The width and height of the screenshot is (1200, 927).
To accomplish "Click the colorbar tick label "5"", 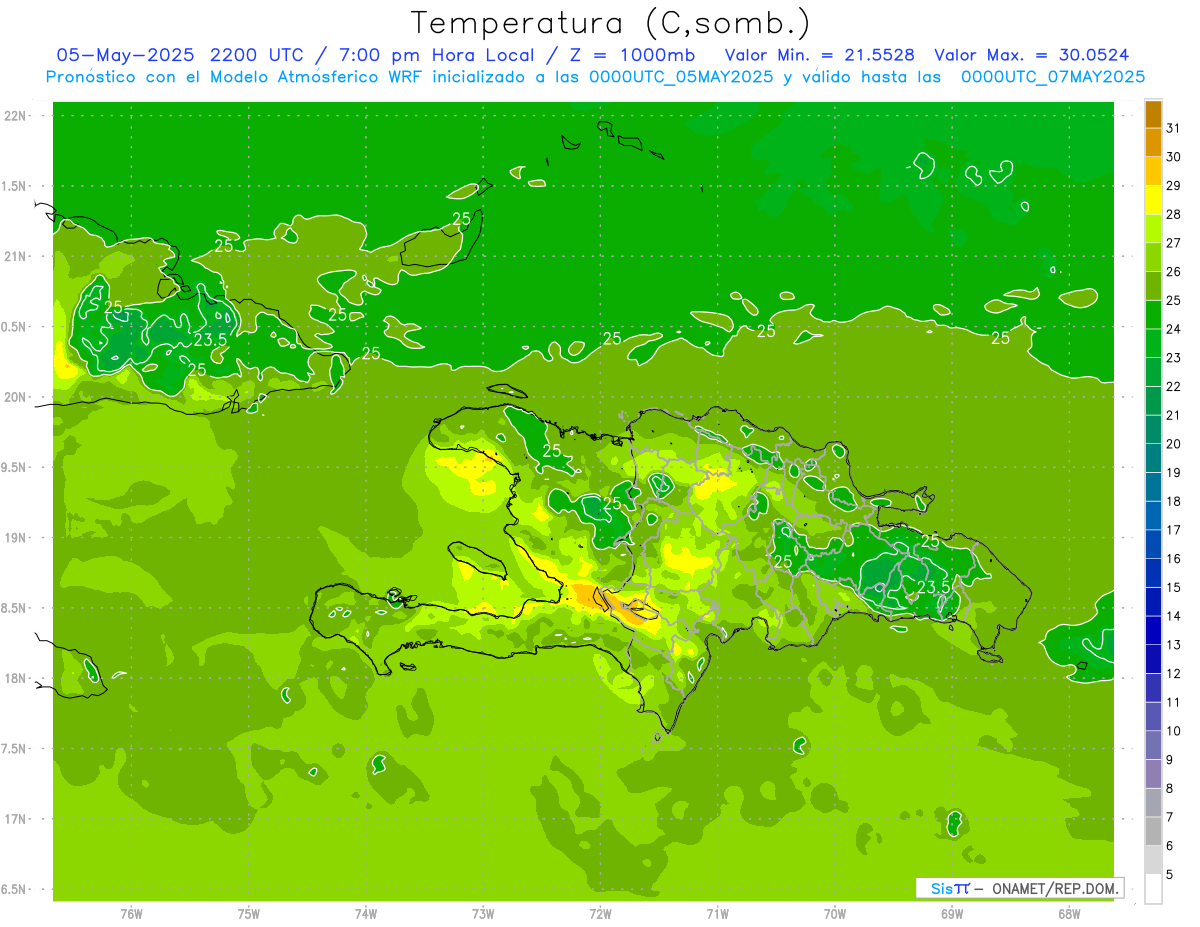I will [1169, 874].
